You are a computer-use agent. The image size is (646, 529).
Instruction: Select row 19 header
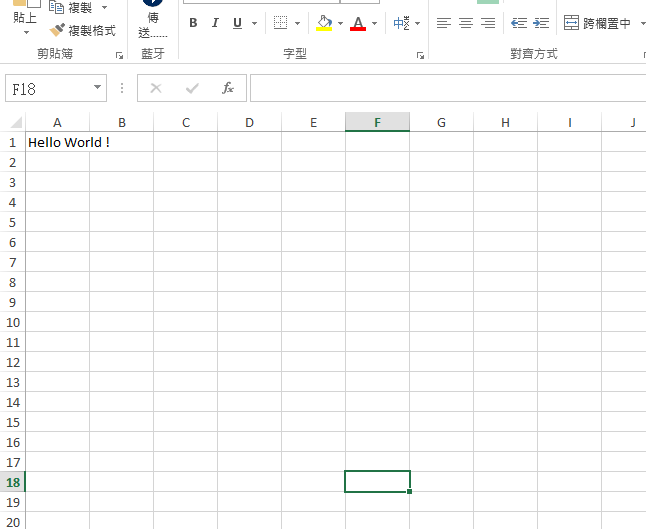point(12,502)
